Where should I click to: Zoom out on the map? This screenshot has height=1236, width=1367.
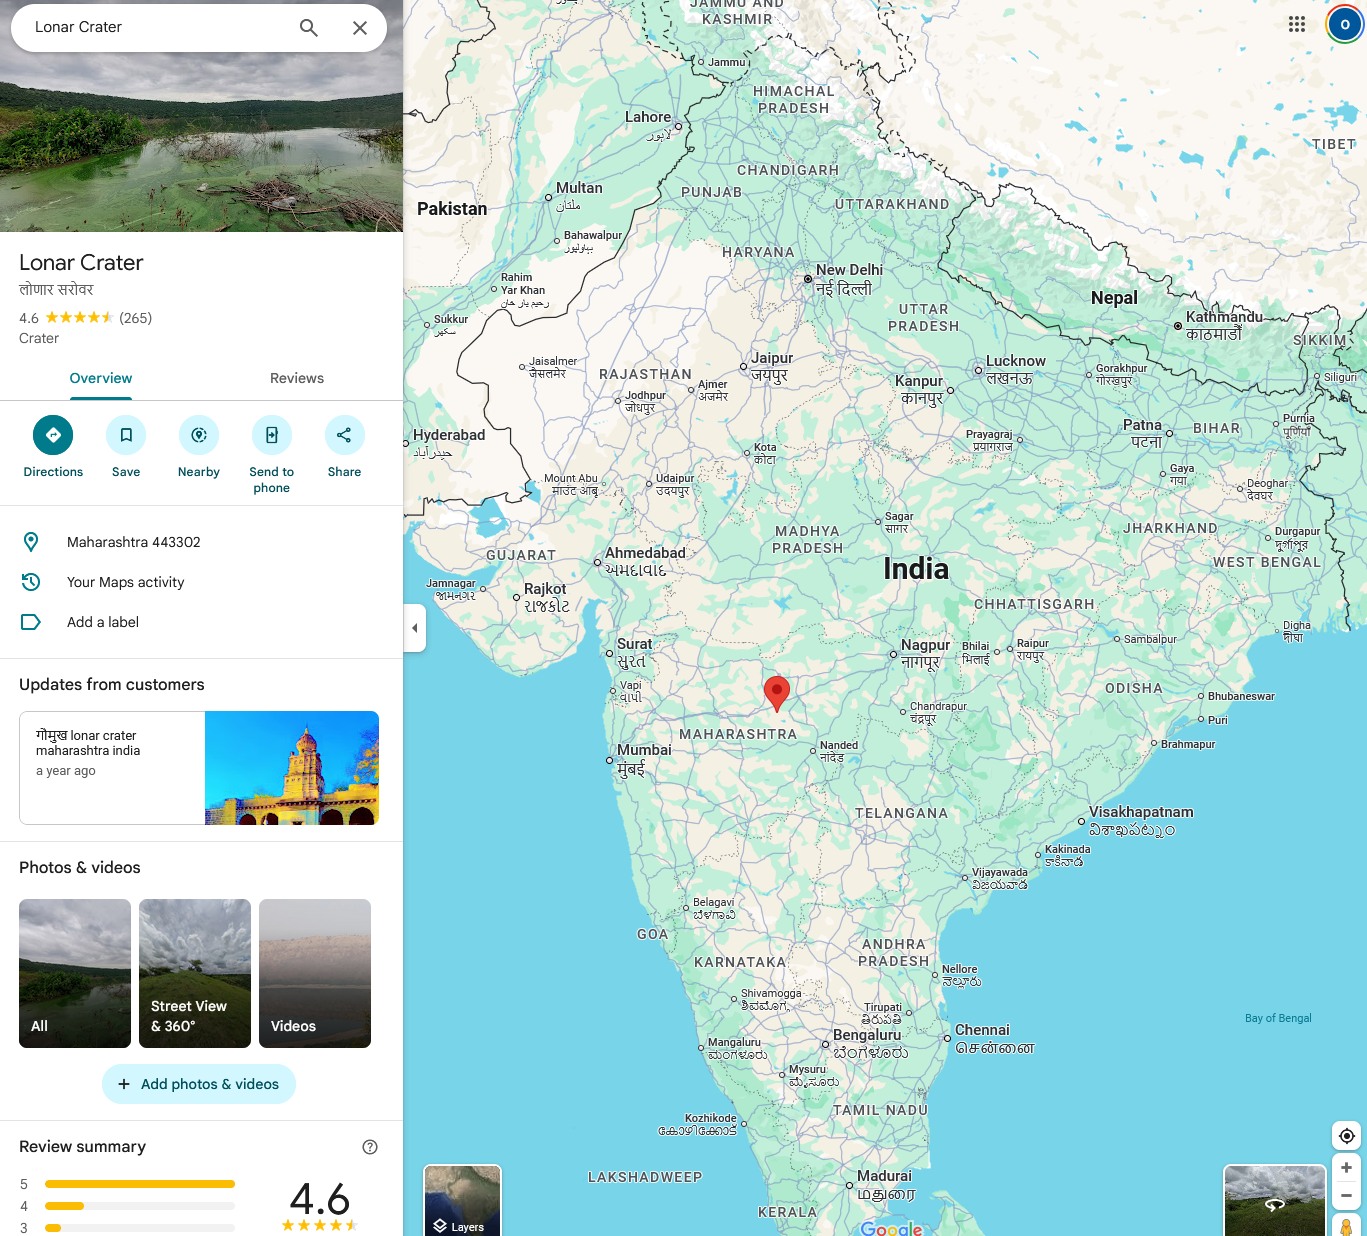1346,1195
